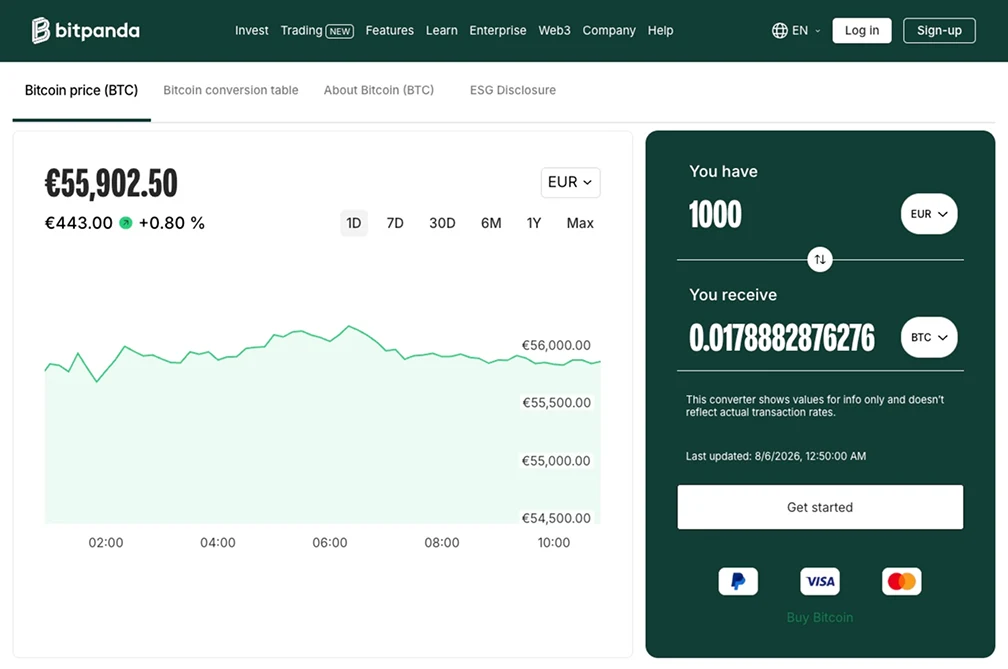The height and width of the screenshot is (669, 1008).
Task: Follow the Buy Bitcoin link
Action: tap(820, 617)
